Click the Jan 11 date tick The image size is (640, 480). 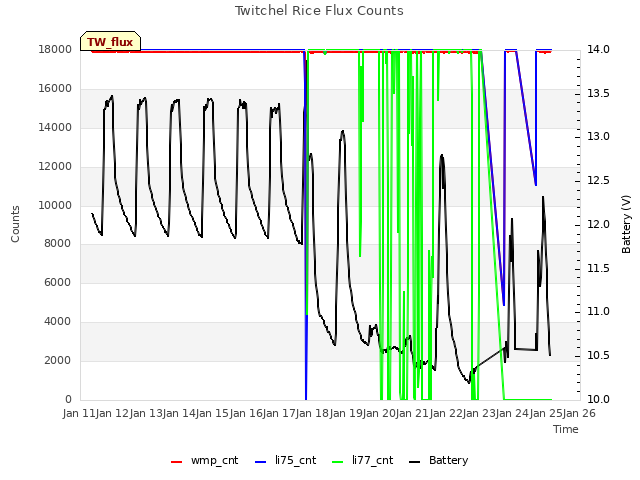79,413
